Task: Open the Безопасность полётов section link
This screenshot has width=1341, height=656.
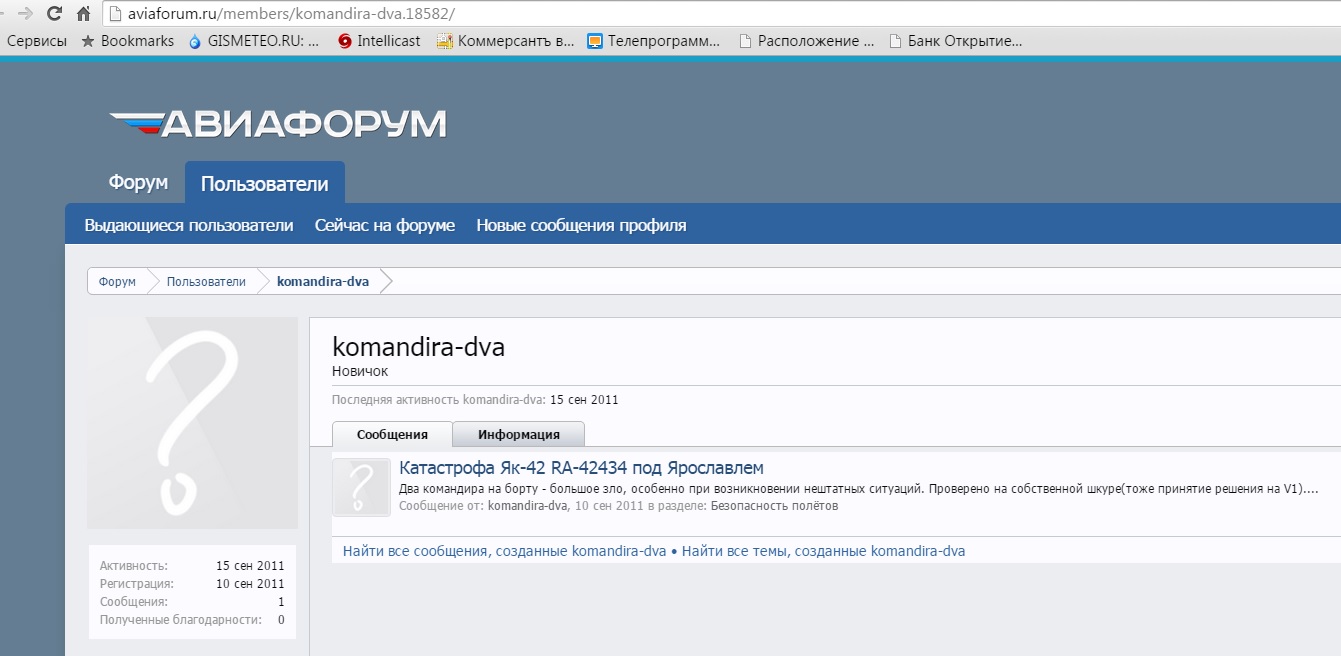Action: (x=774, y=506)
